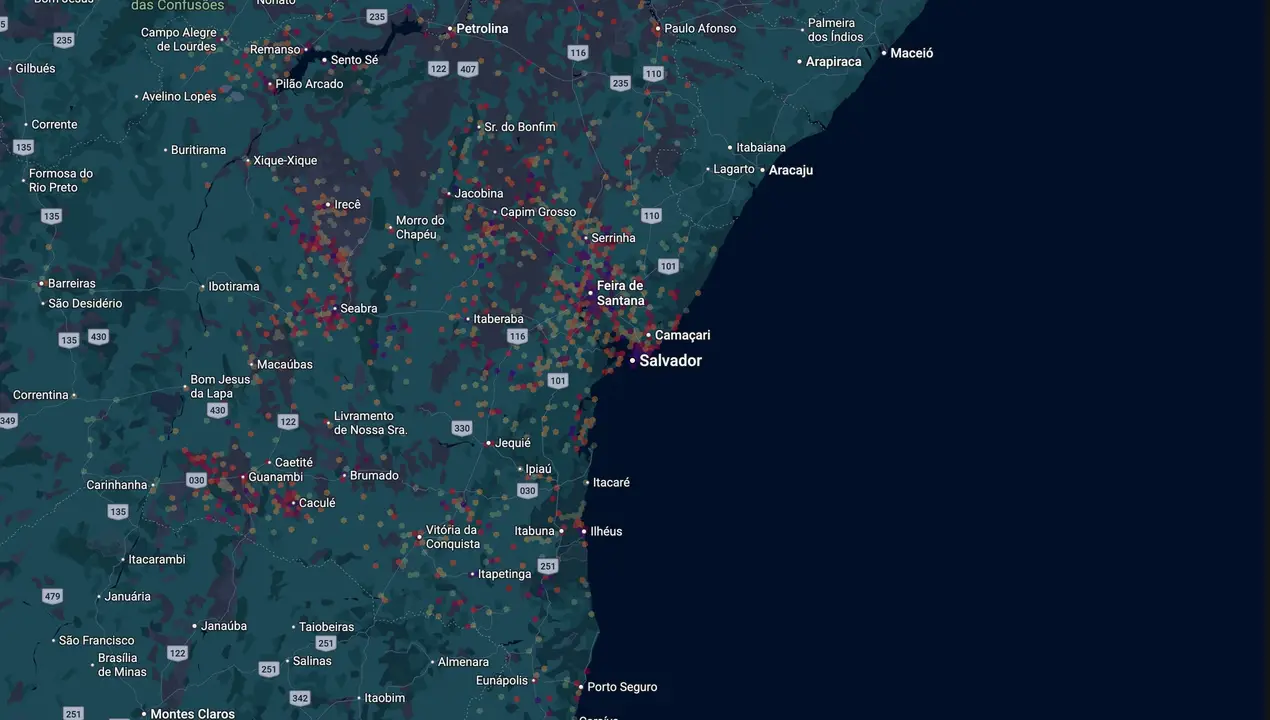Click the Vitória da Conquista label
Image resolution: width=1270 pixels, height=720 pixels.
coord(453,537)
